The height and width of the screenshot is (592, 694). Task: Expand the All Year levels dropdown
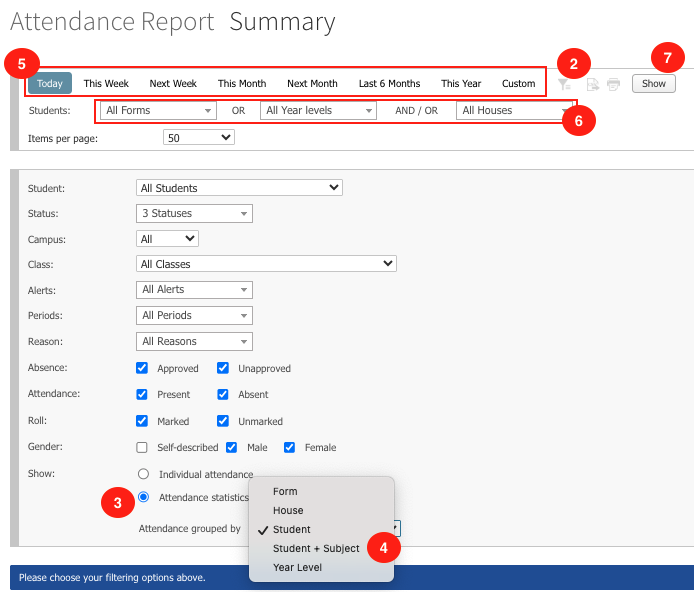(x=318, y=111)
